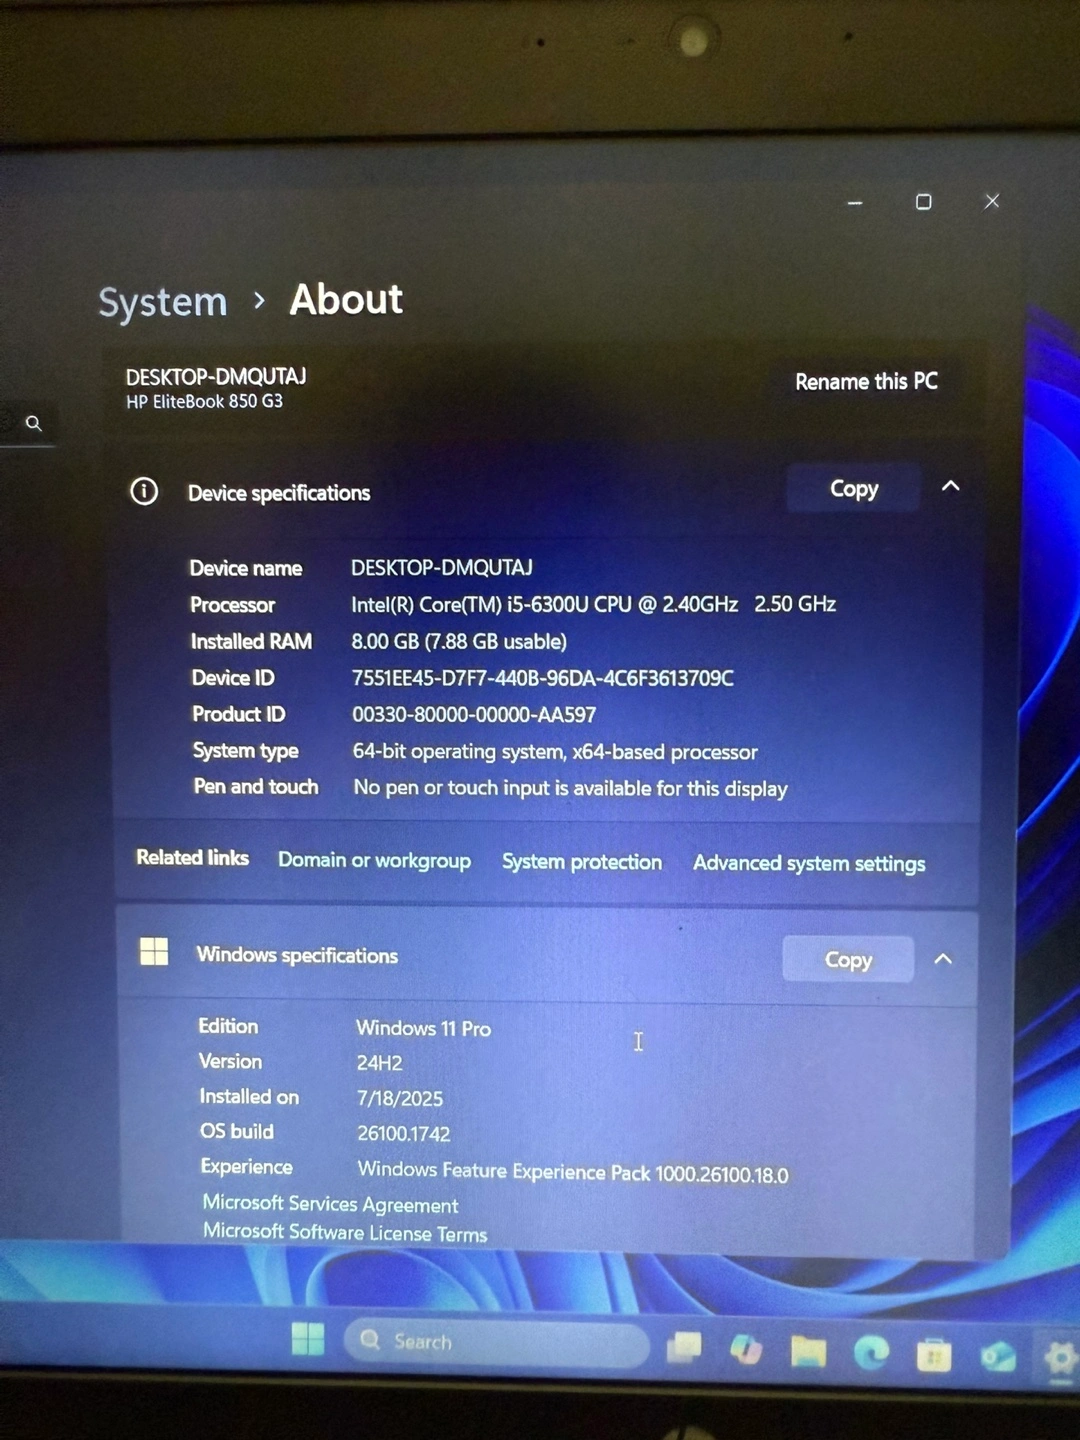Launch Microsoft Edge from the taskbar
Screen dimensions: 1080x1440
871,1353
